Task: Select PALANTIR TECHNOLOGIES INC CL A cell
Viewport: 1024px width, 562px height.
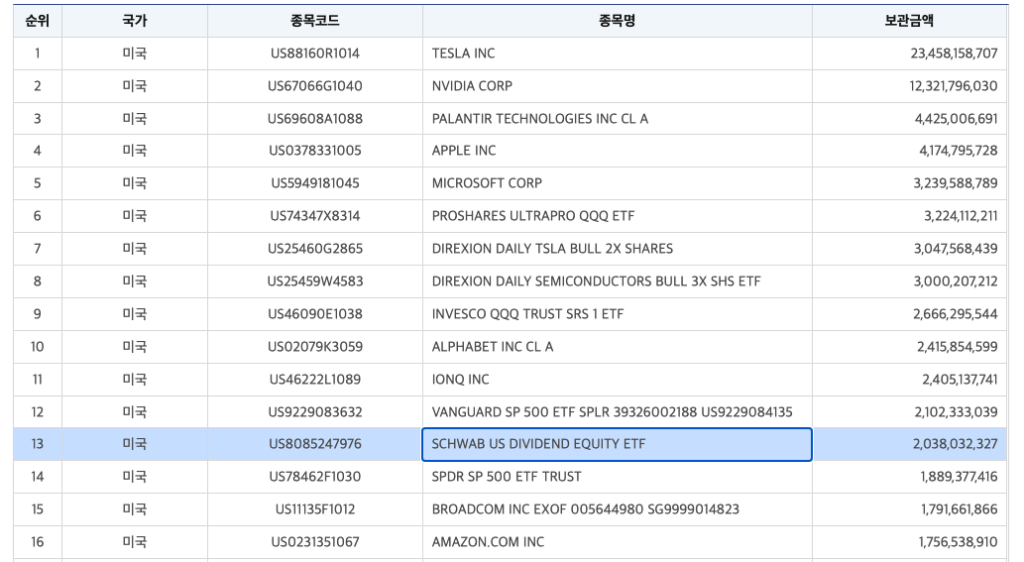Action: pyautogui.click(x=617, y=119)
